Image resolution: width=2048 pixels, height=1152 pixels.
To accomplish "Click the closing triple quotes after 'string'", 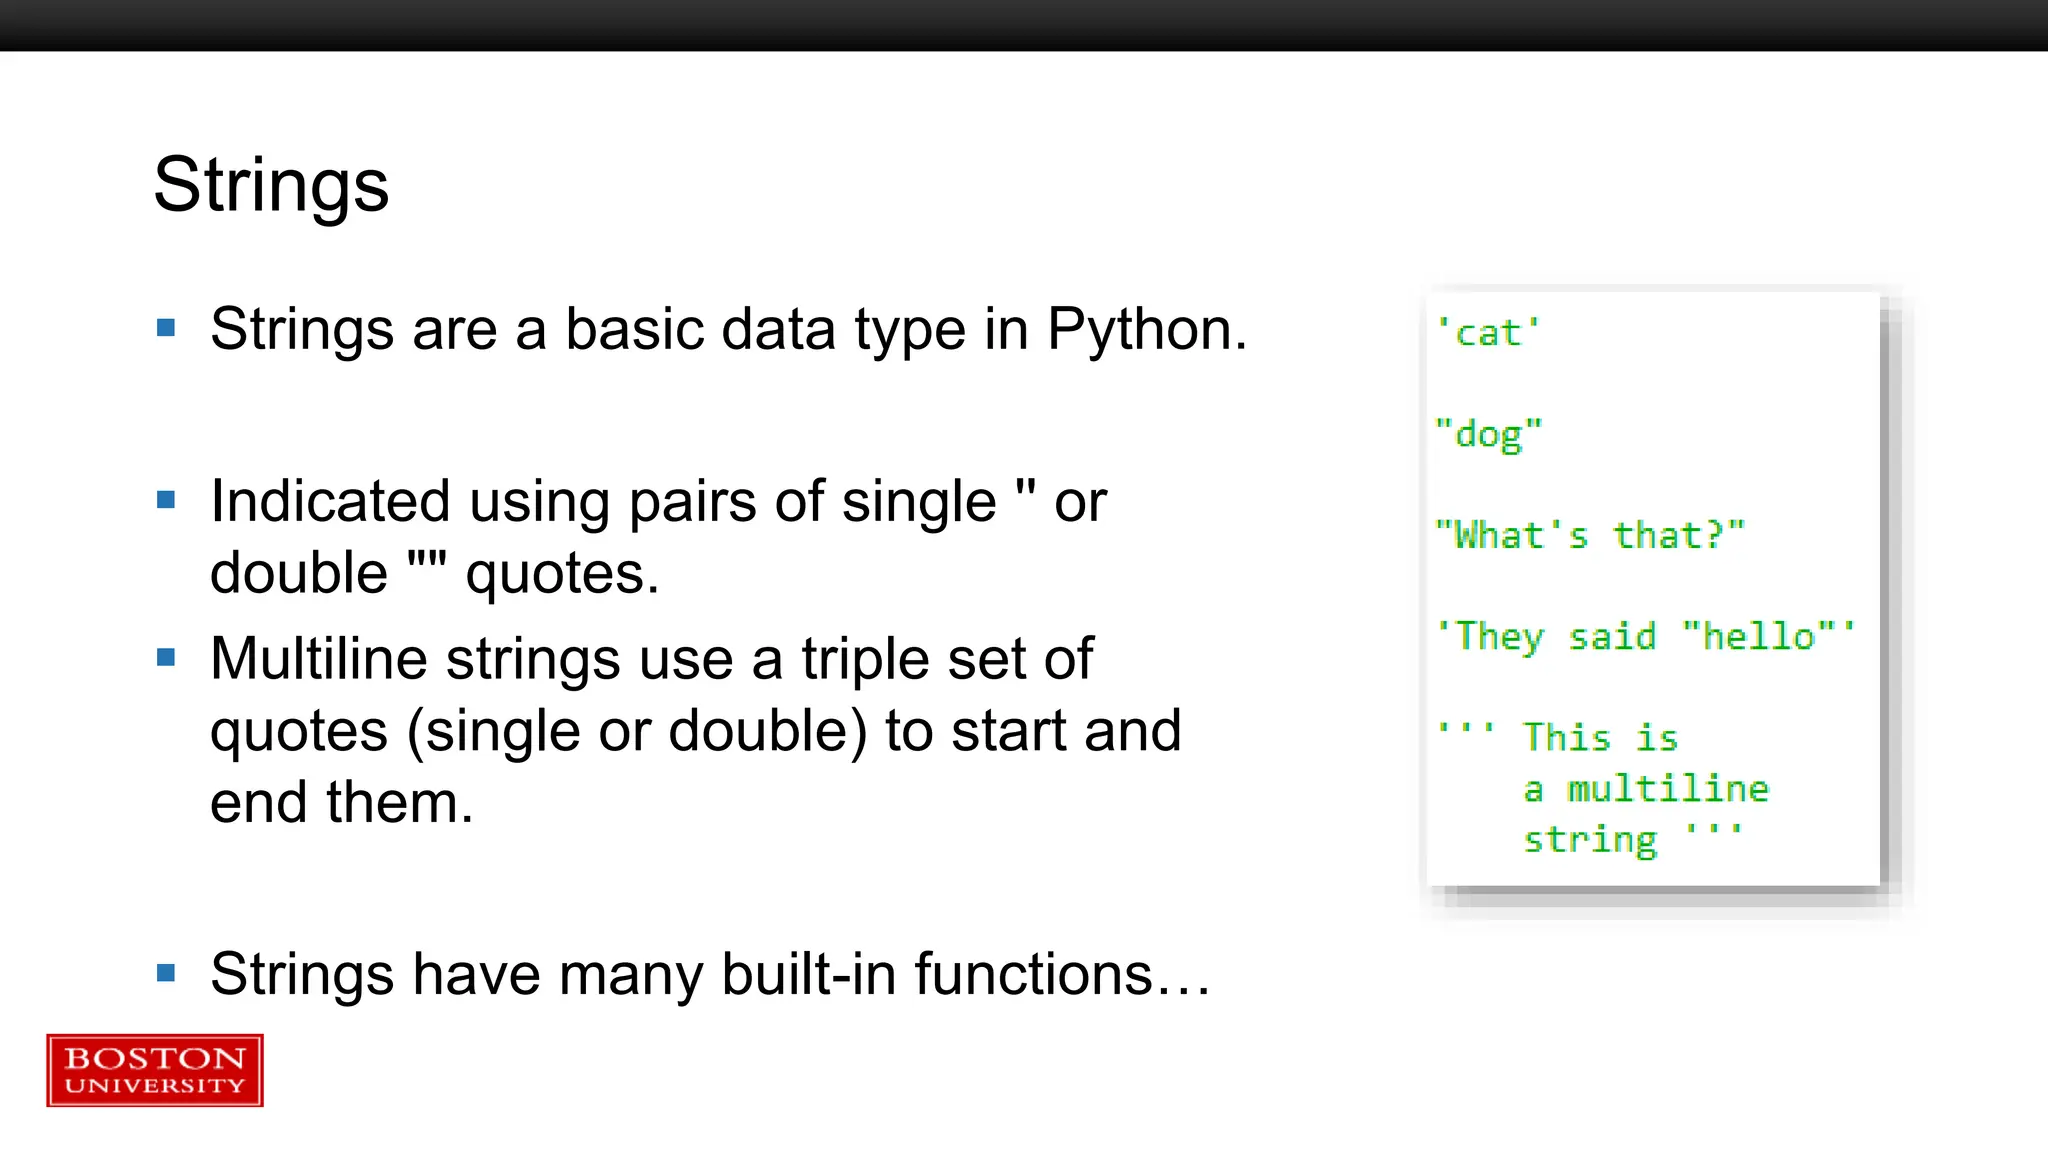I will [1714, 832].
